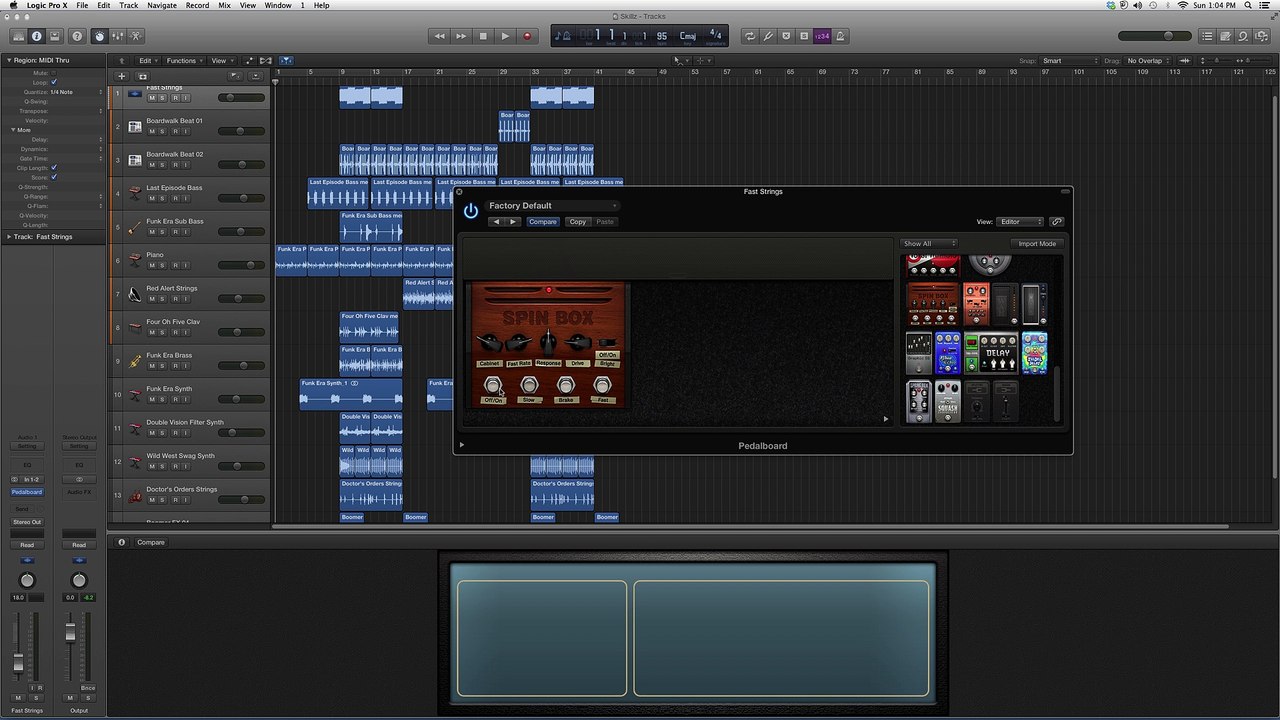
Task: Toggle the Tuner button
Action: click(x=768, y=36)
